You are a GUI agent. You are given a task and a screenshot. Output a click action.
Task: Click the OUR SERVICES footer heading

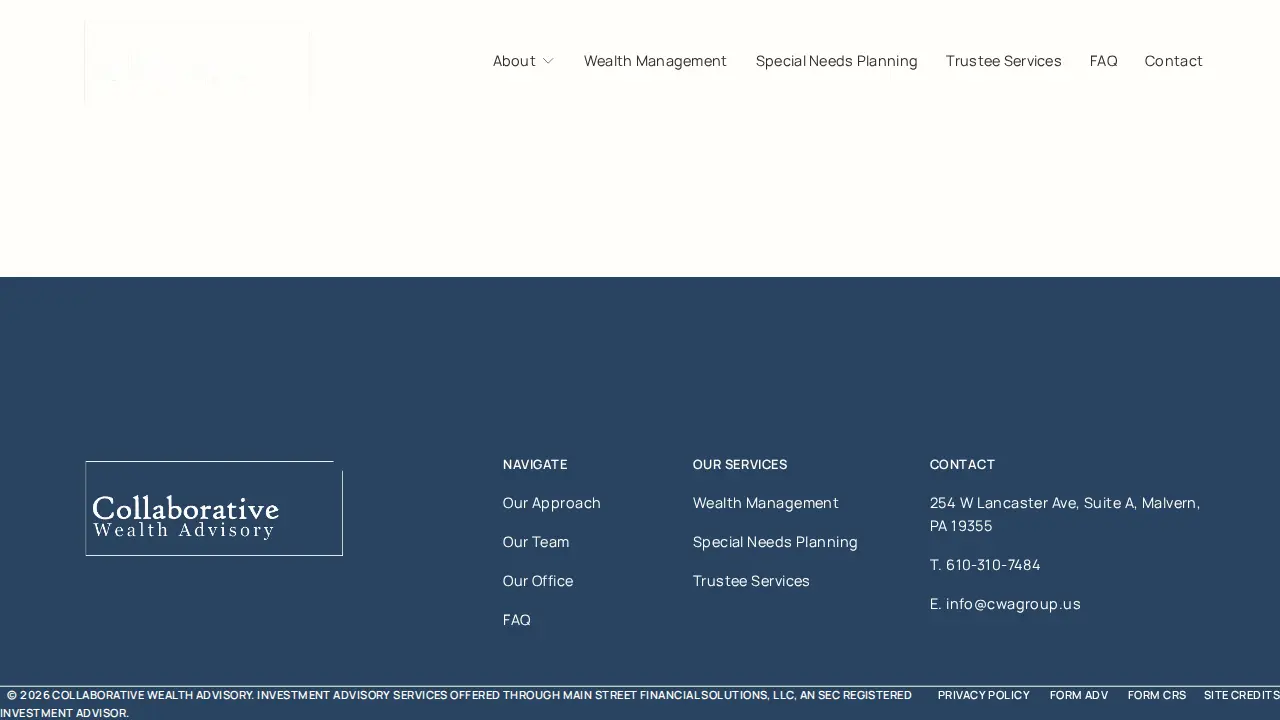pos(740,464)
